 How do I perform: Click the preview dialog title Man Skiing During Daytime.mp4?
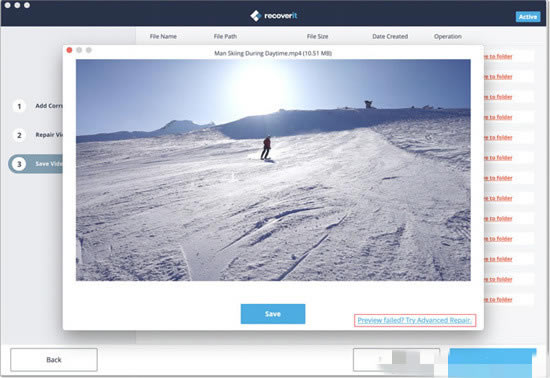[x=273, y=53]
